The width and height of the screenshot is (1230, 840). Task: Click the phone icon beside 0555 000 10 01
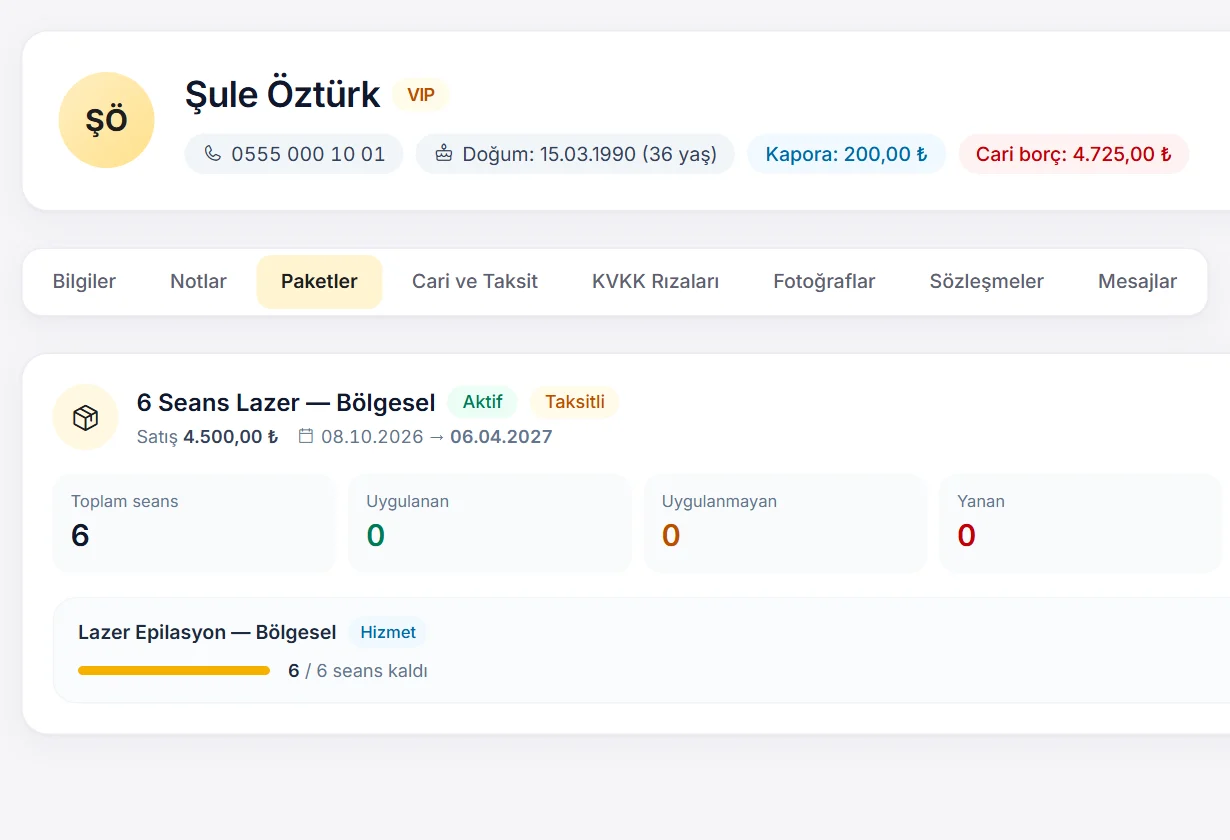click(212, 154)
